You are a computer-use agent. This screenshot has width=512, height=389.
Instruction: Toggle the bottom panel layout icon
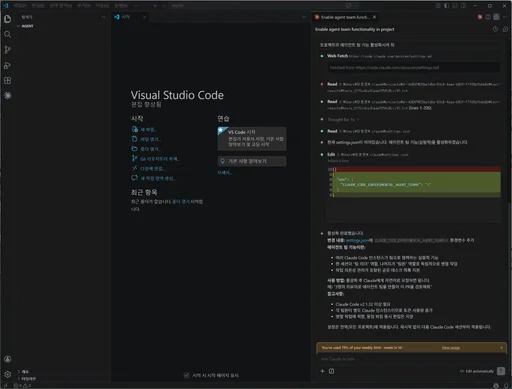[x=455, y=6]
